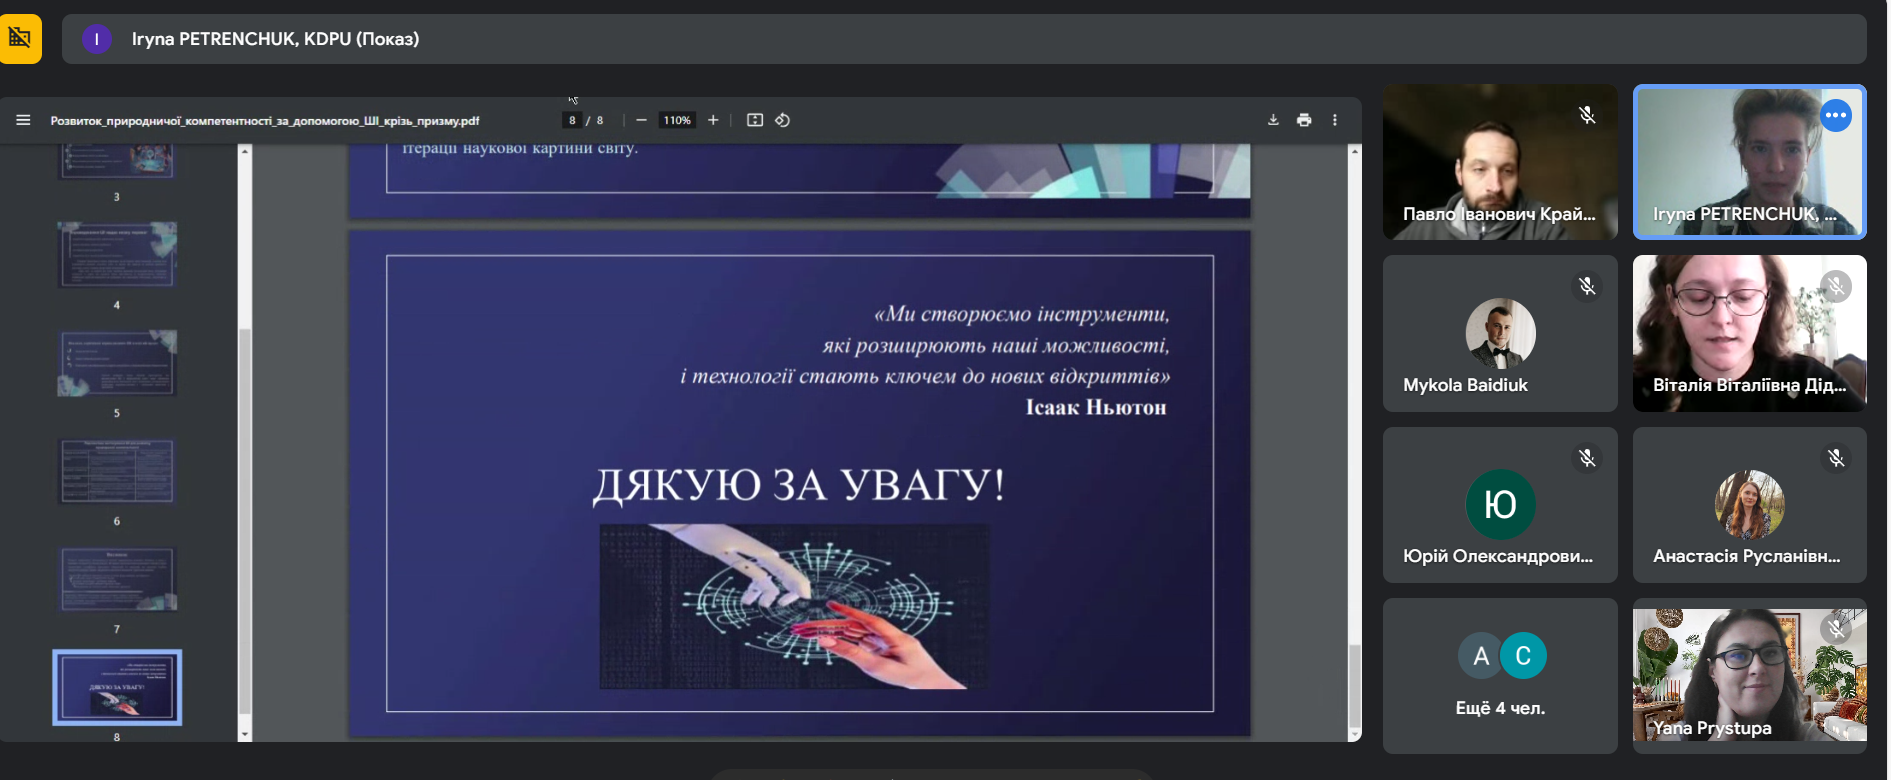Click the thumbnail panel scroll up arrow

tap(245, 151)
